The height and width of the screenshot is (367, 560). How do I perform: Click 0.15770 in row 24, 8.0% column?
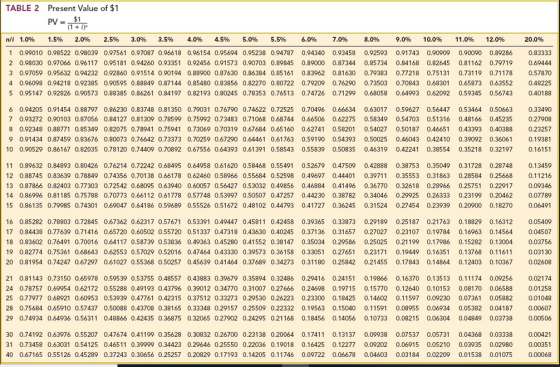(x=375, y=288)
